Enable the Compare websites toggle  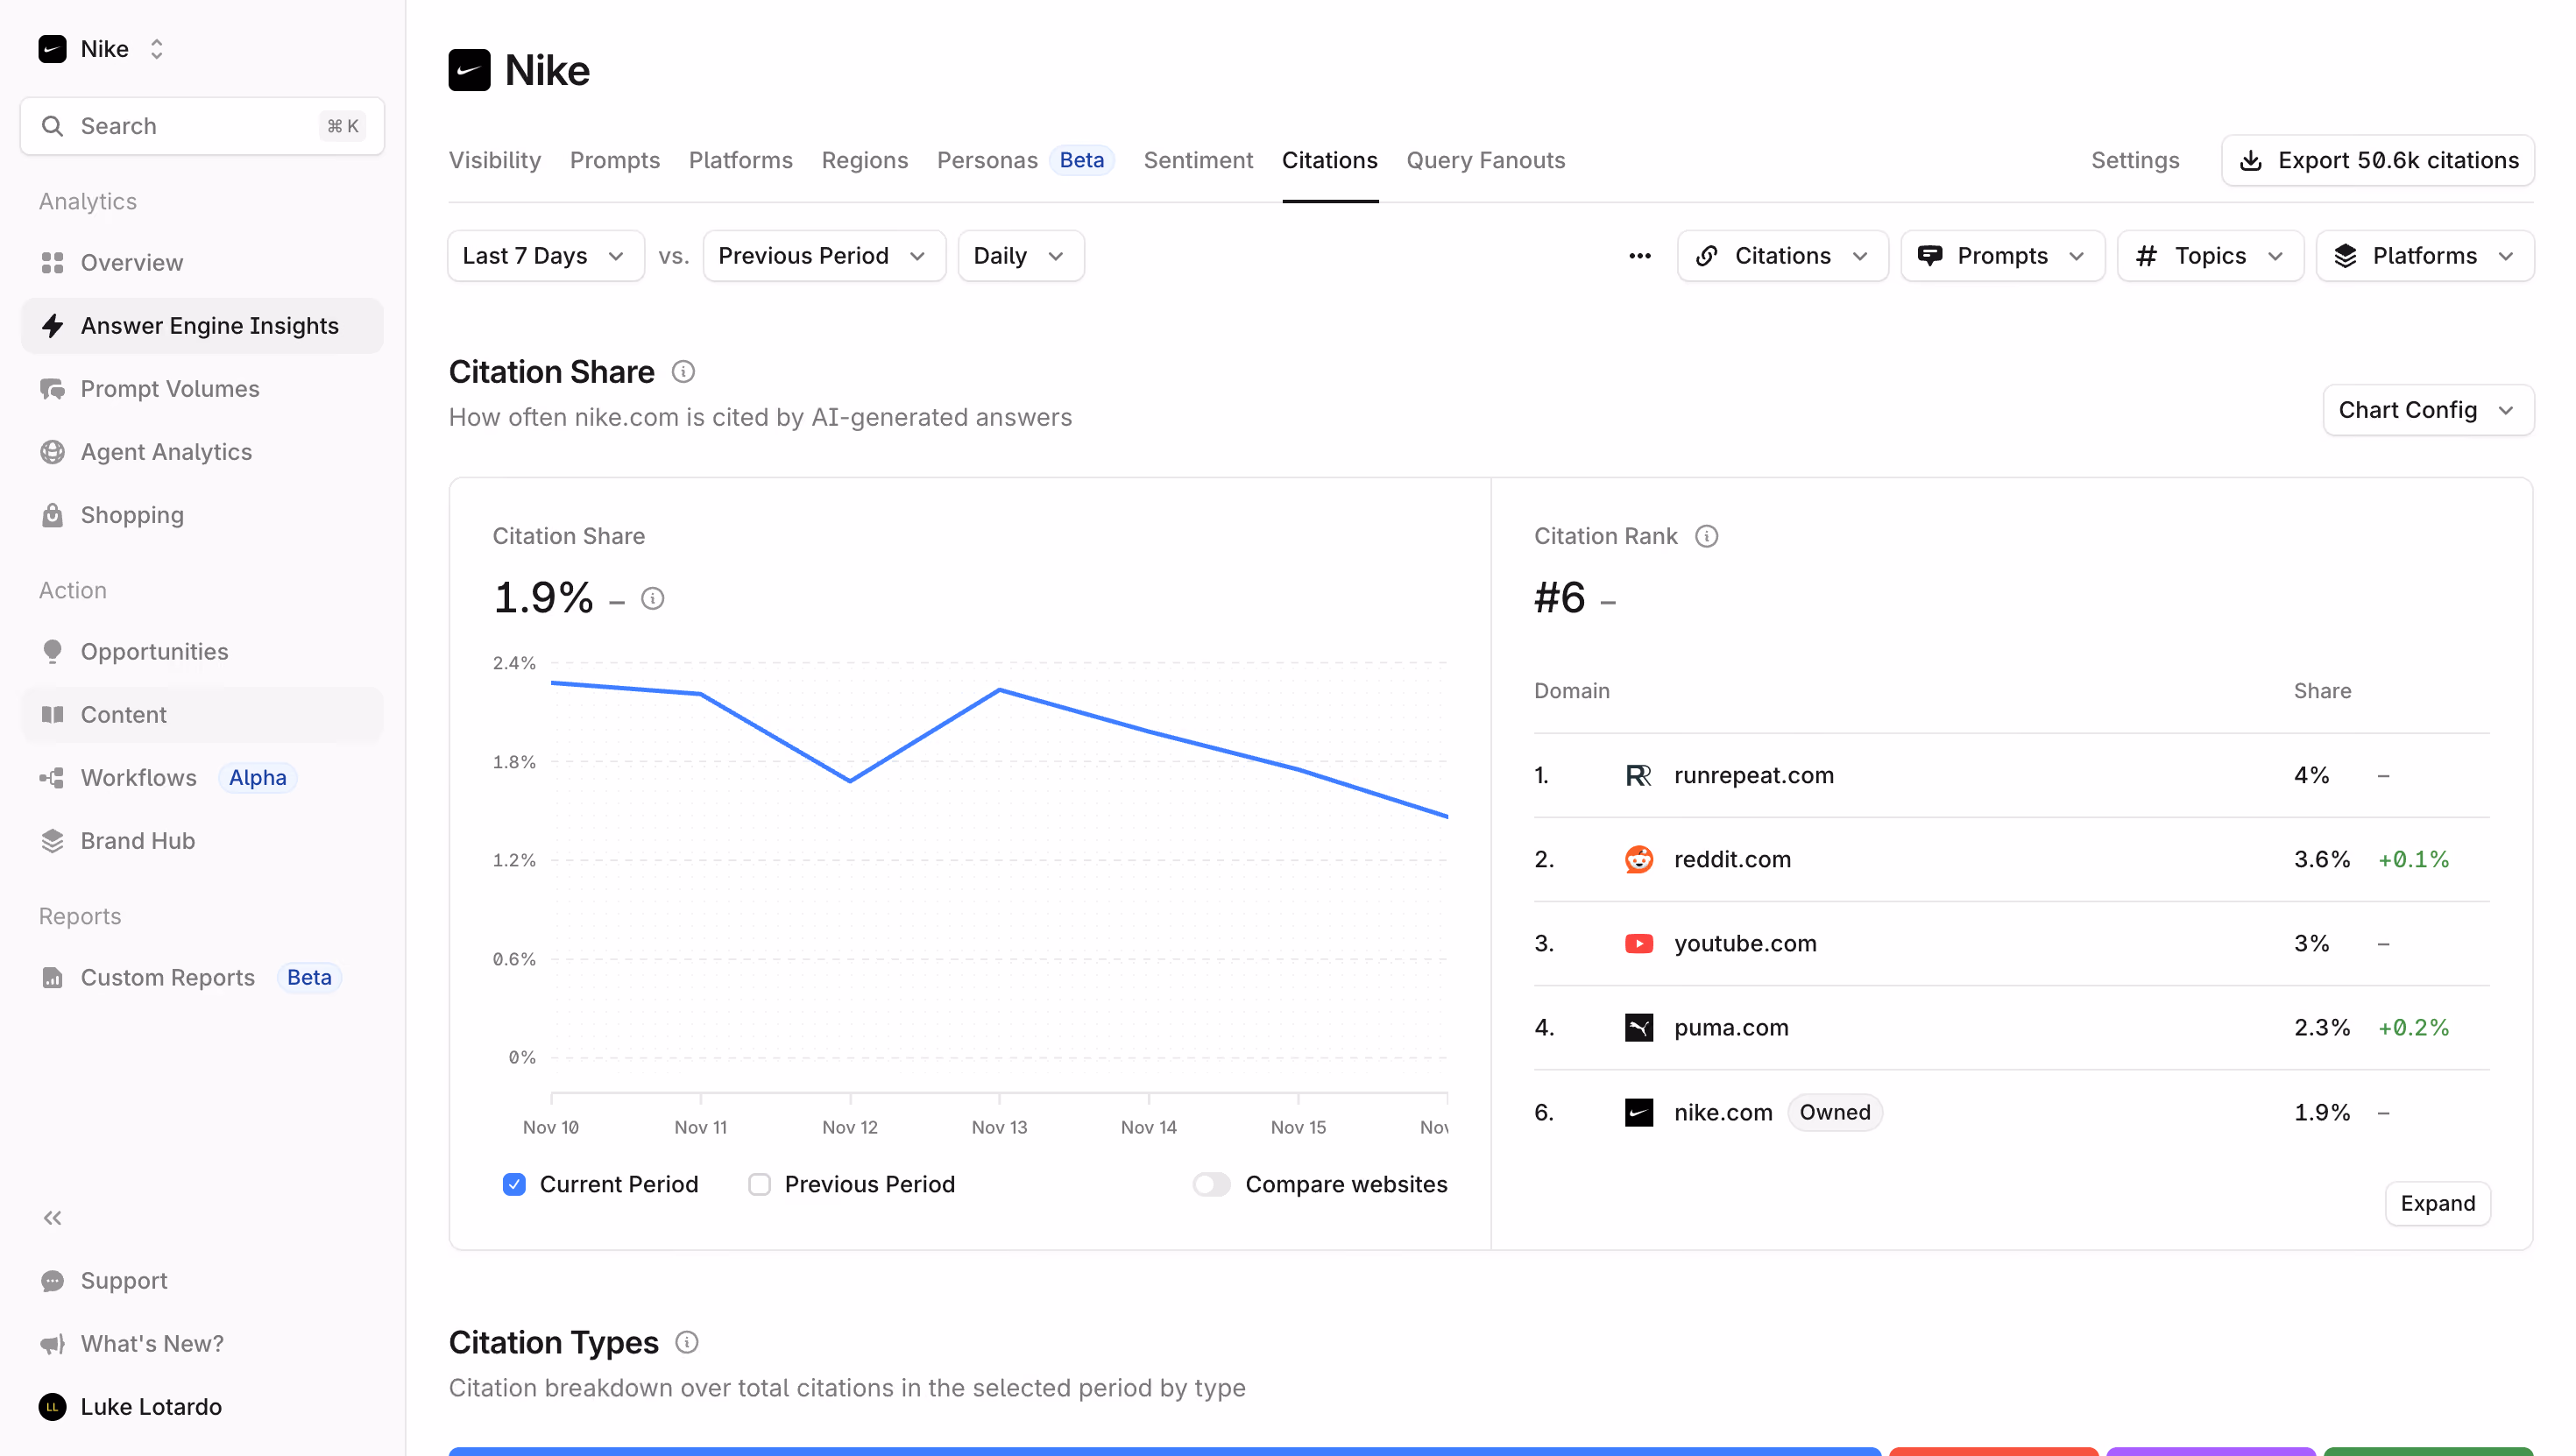1212,1185
